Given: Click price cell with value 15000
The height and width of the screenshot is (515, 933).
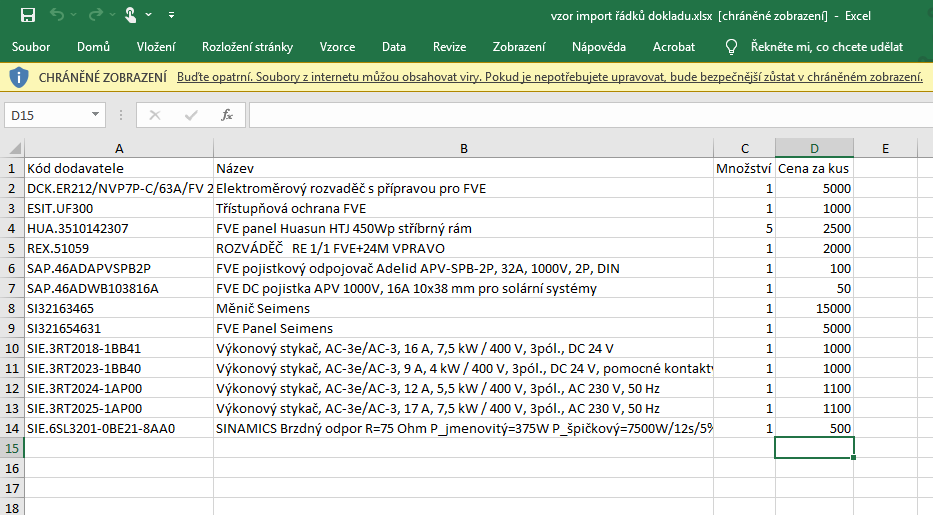Looking at the screenshot, I should 814,309.
